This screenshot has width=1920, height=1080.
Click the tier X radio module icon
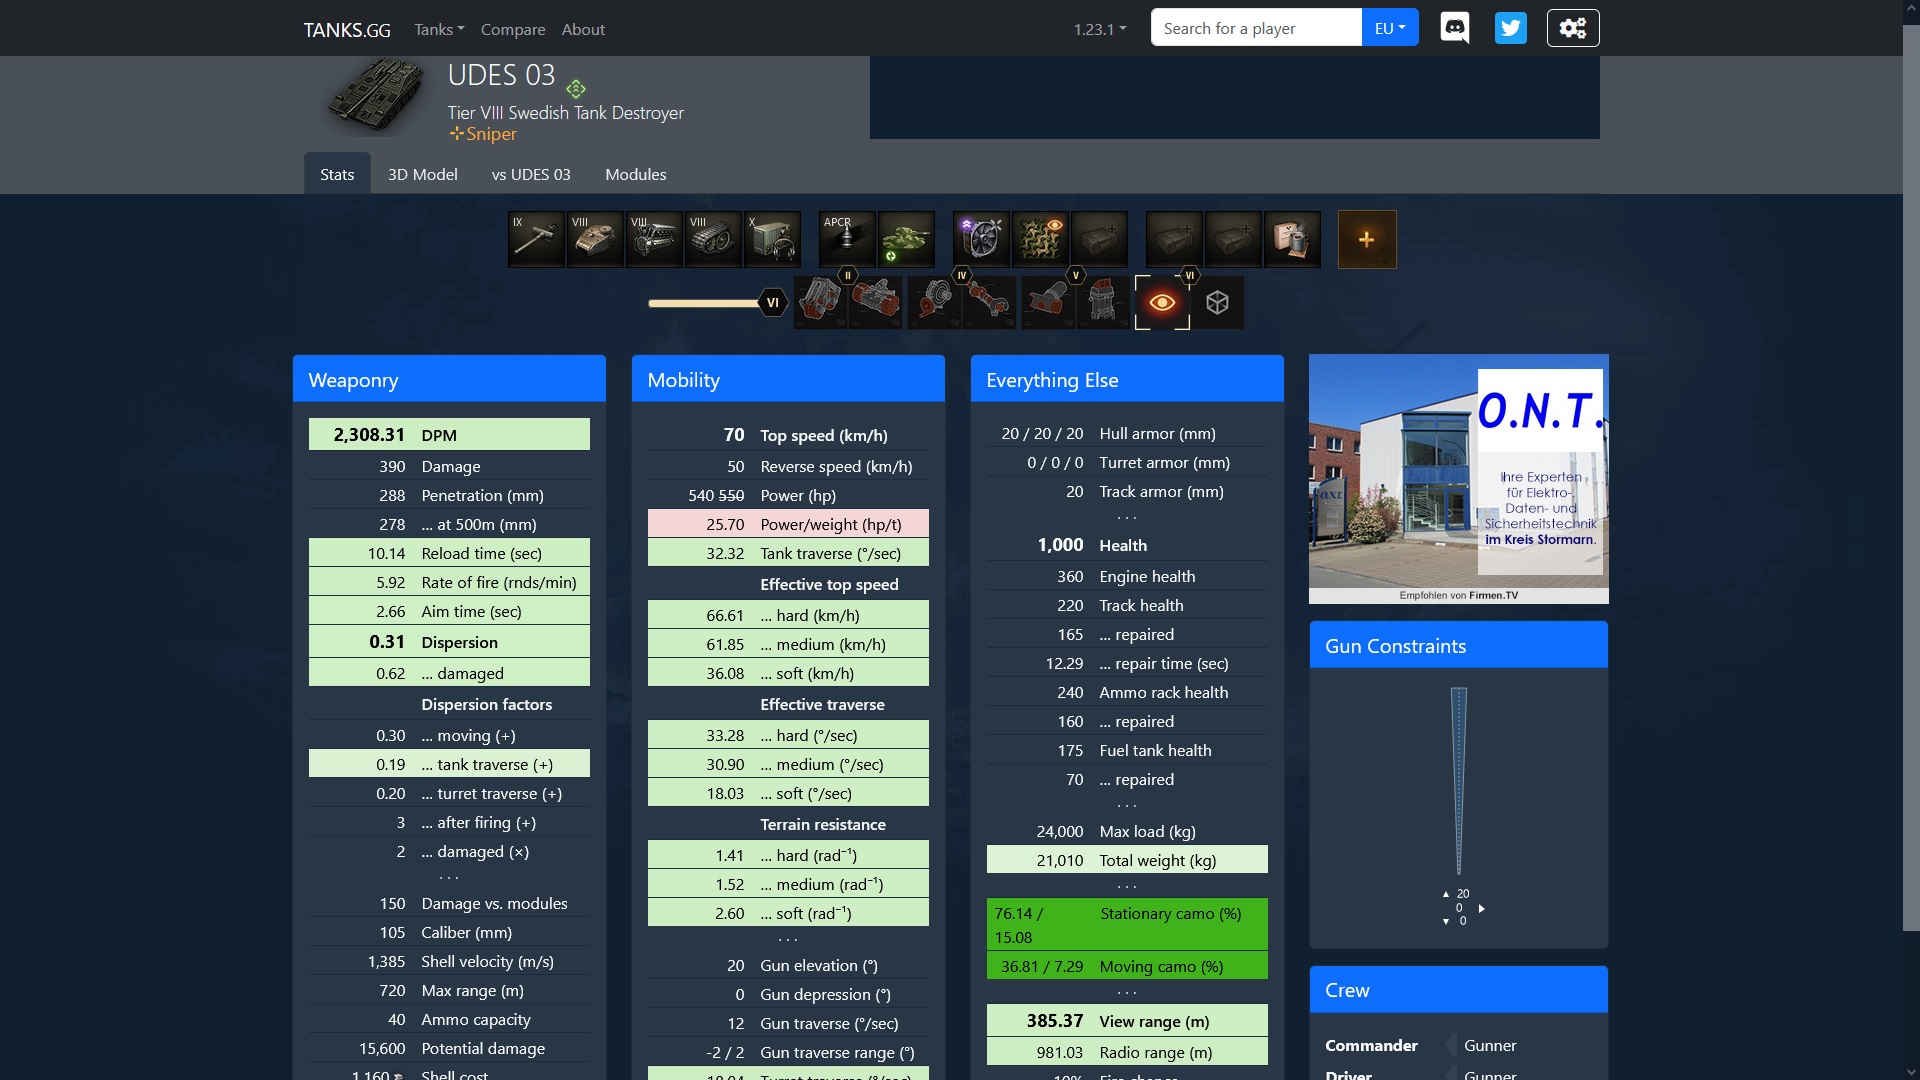772,239
